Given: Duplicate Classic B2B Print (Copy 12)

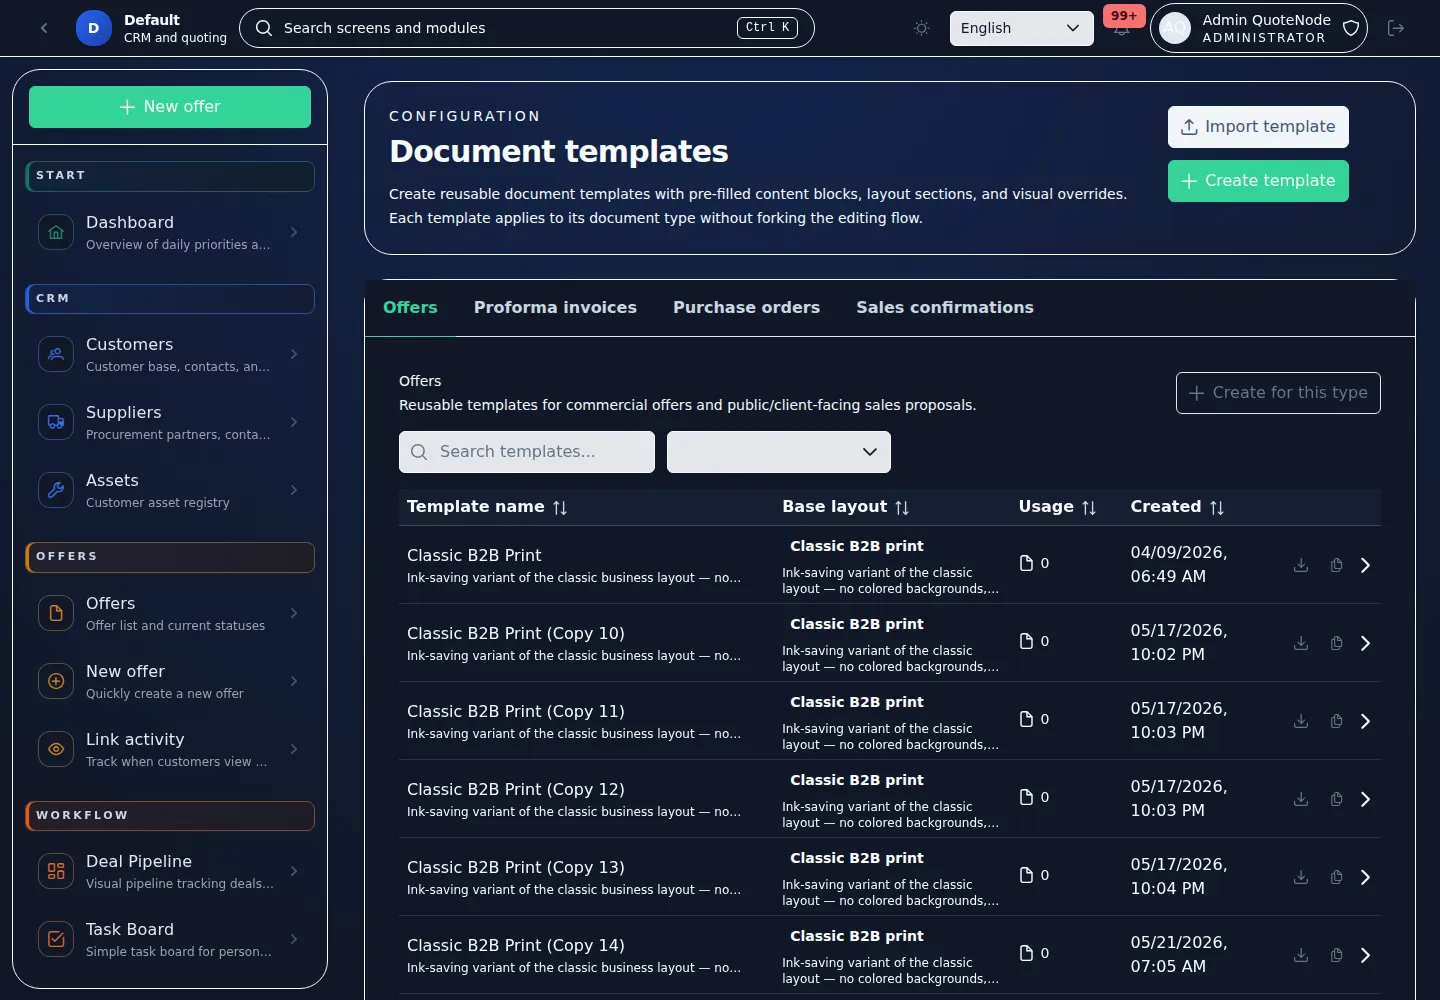Looking at the screenshot, I should [1336, 799].
